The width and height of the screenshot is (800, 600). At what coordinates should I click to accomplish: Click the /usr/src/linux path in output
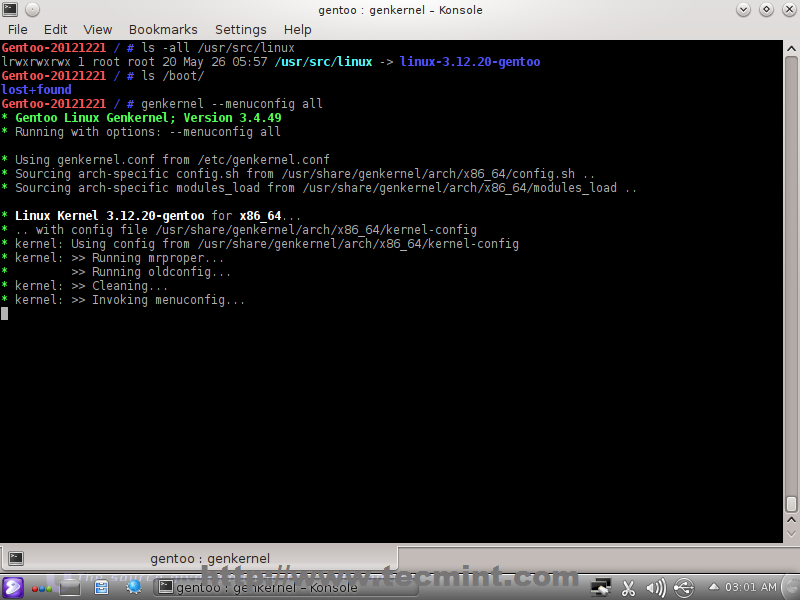click(323, 62)
